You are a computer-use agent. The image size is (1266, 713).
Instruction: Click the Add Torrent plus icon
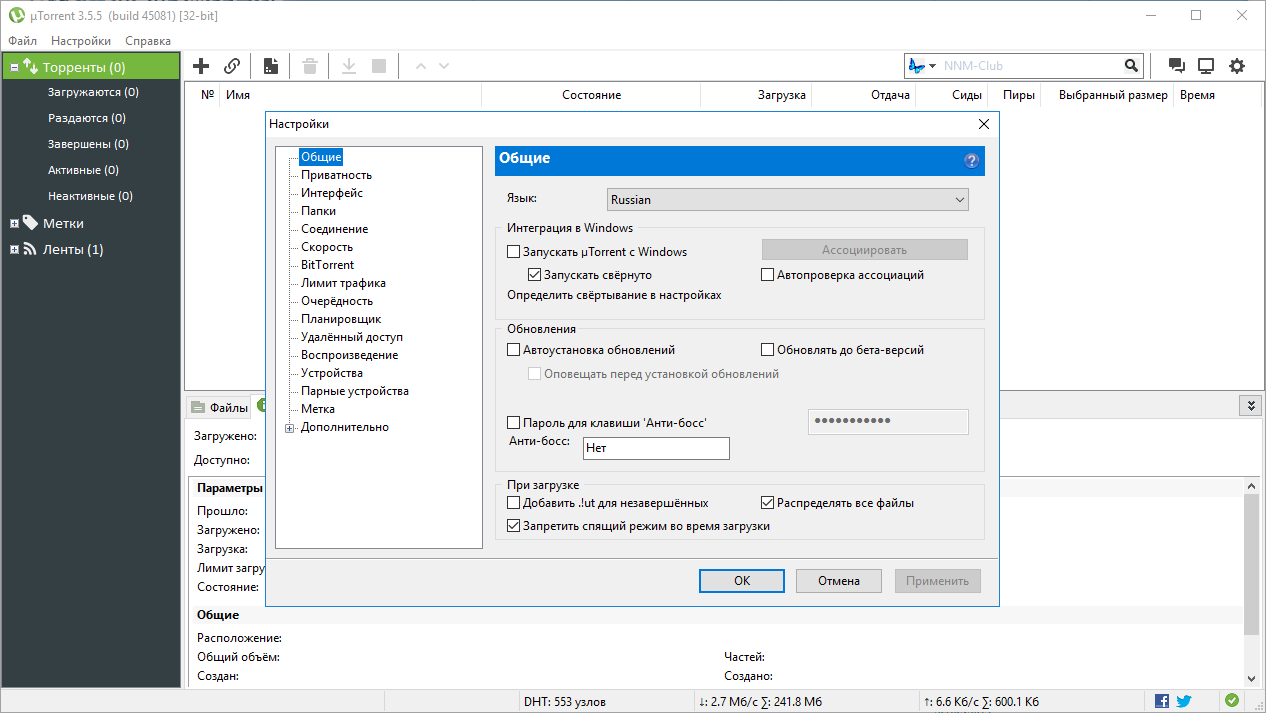point(201,66)
